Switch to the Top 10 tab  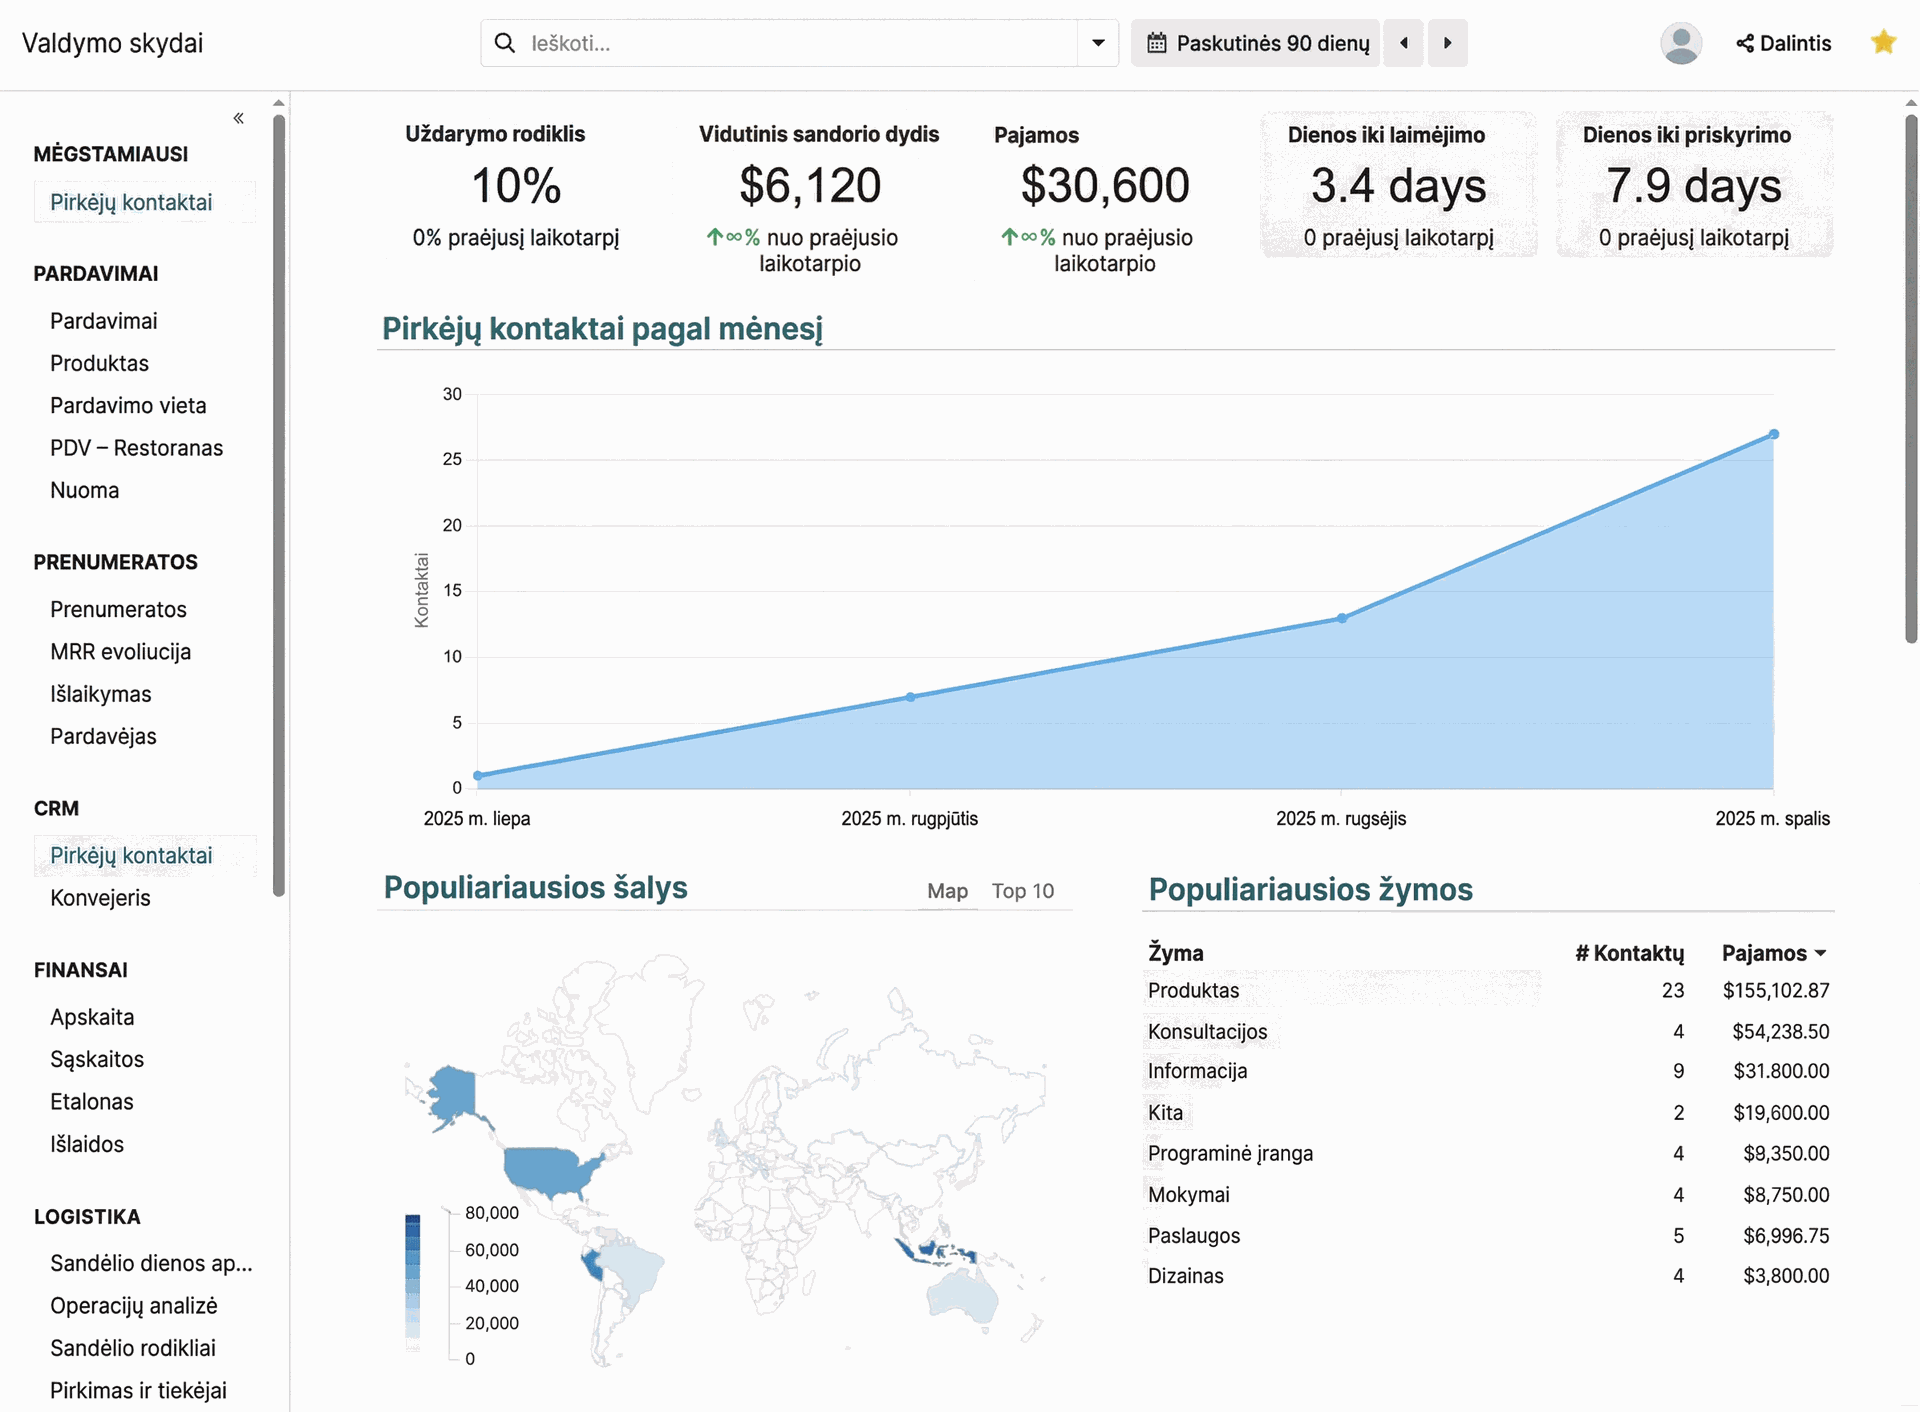pyautogui.click(x=1022, y=891)
